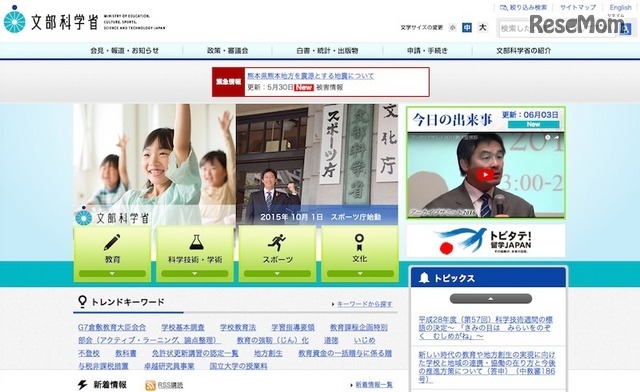Viewport: 640px width, 392px height.
Task: Open 申請・手続き menu
Action: tap(427, 51)
